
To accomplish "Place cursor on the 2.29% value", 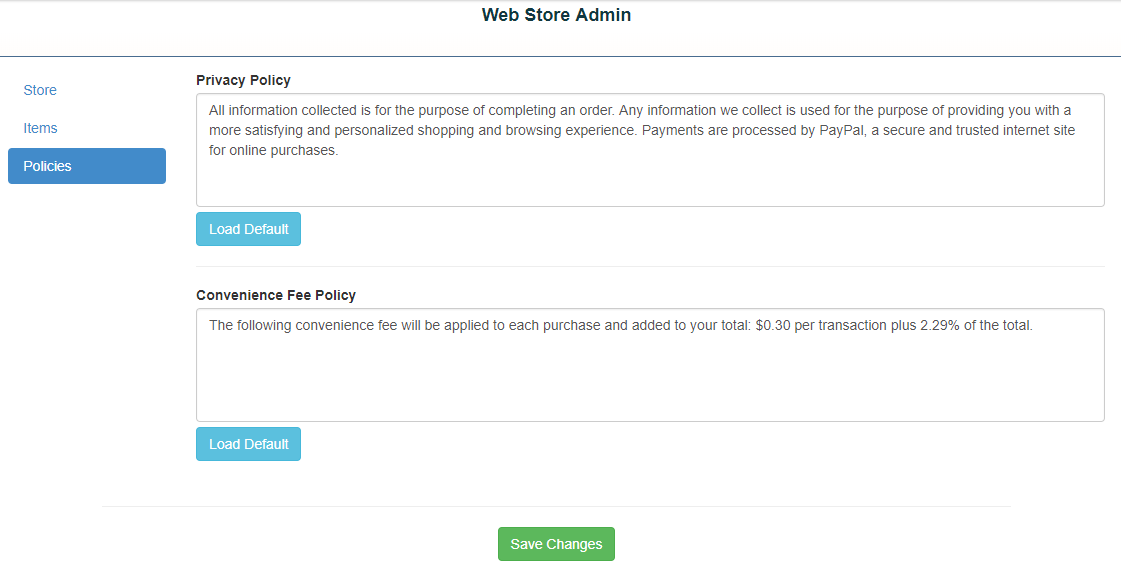I will (x=938, y=325).
